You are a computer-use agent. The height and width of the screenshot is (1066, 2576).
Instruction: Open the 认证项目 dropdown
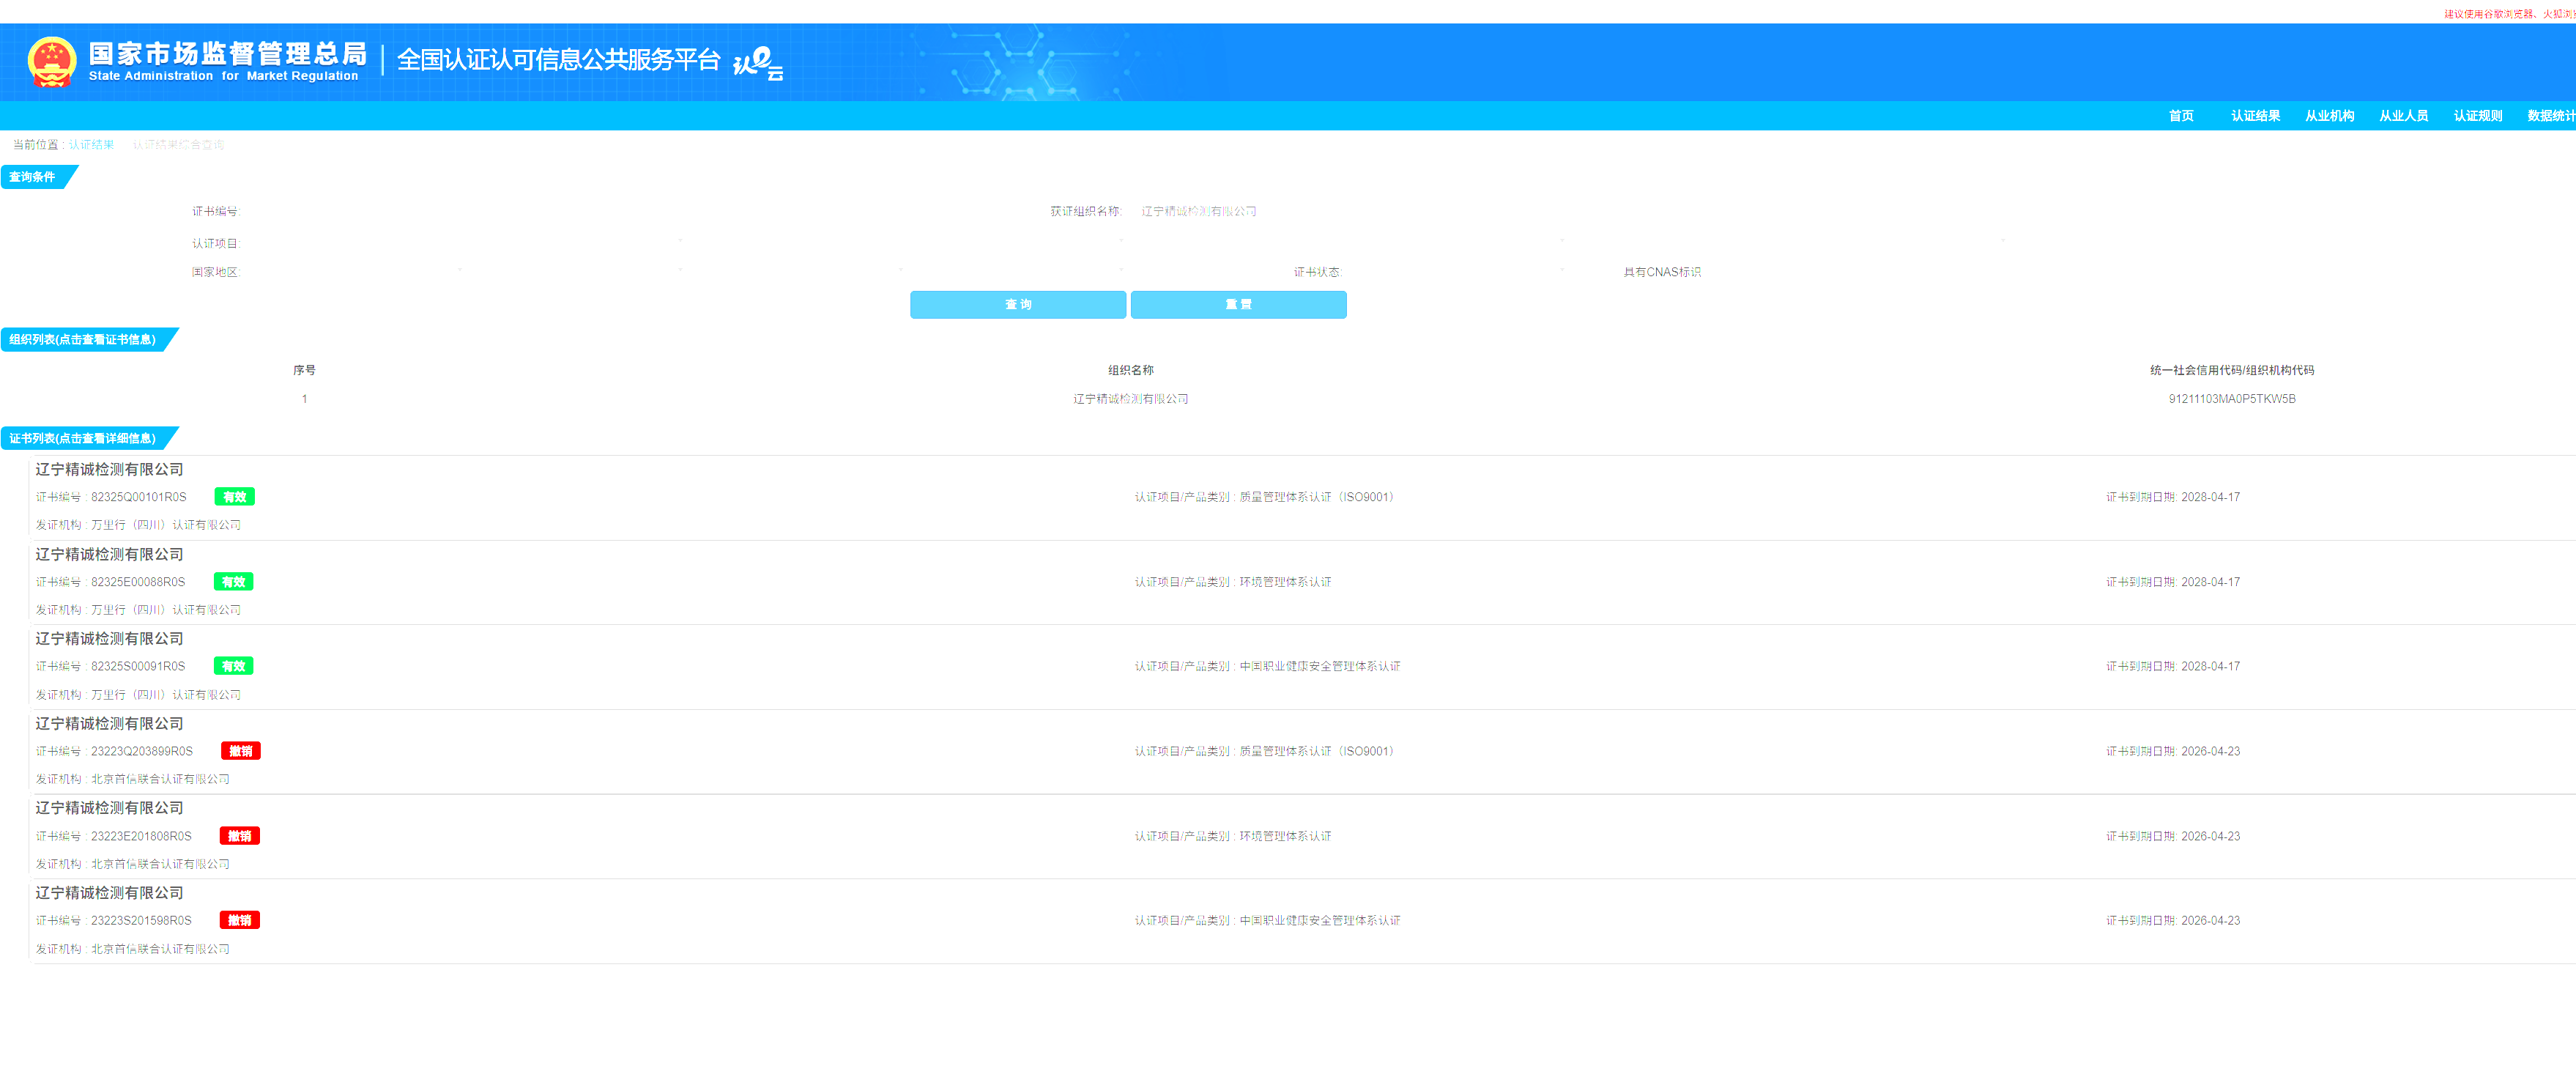click(460, 243)
